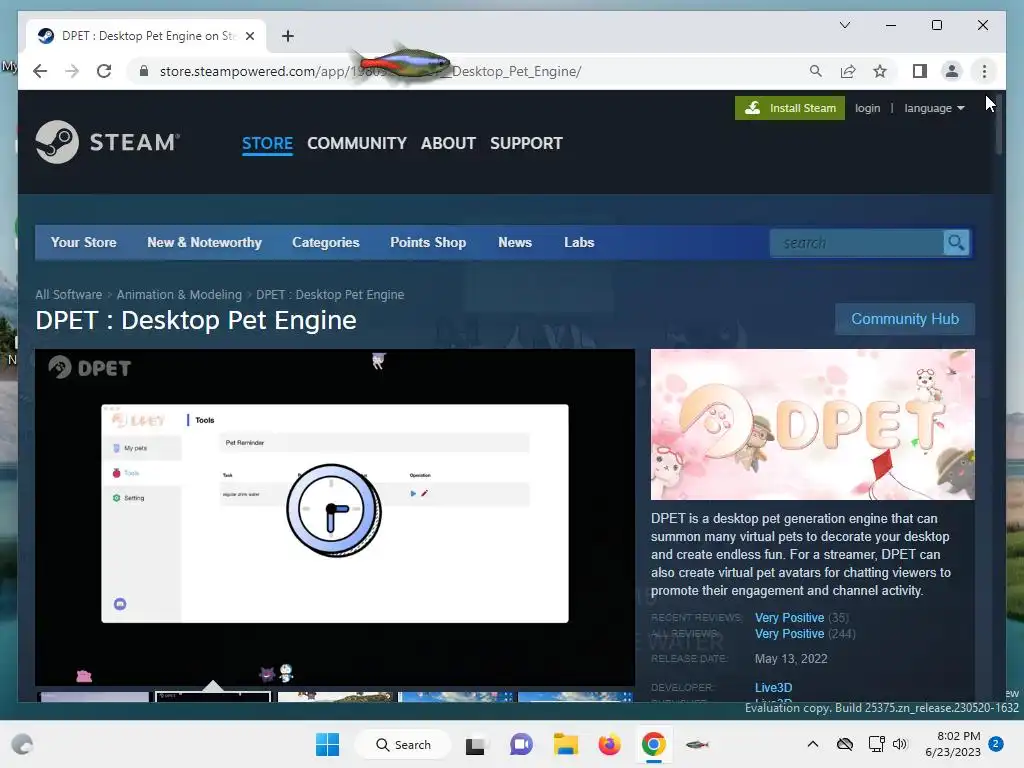Screen dimensions: 1024x768
Task: Open the Community Hub button
Action: point(904,319)
